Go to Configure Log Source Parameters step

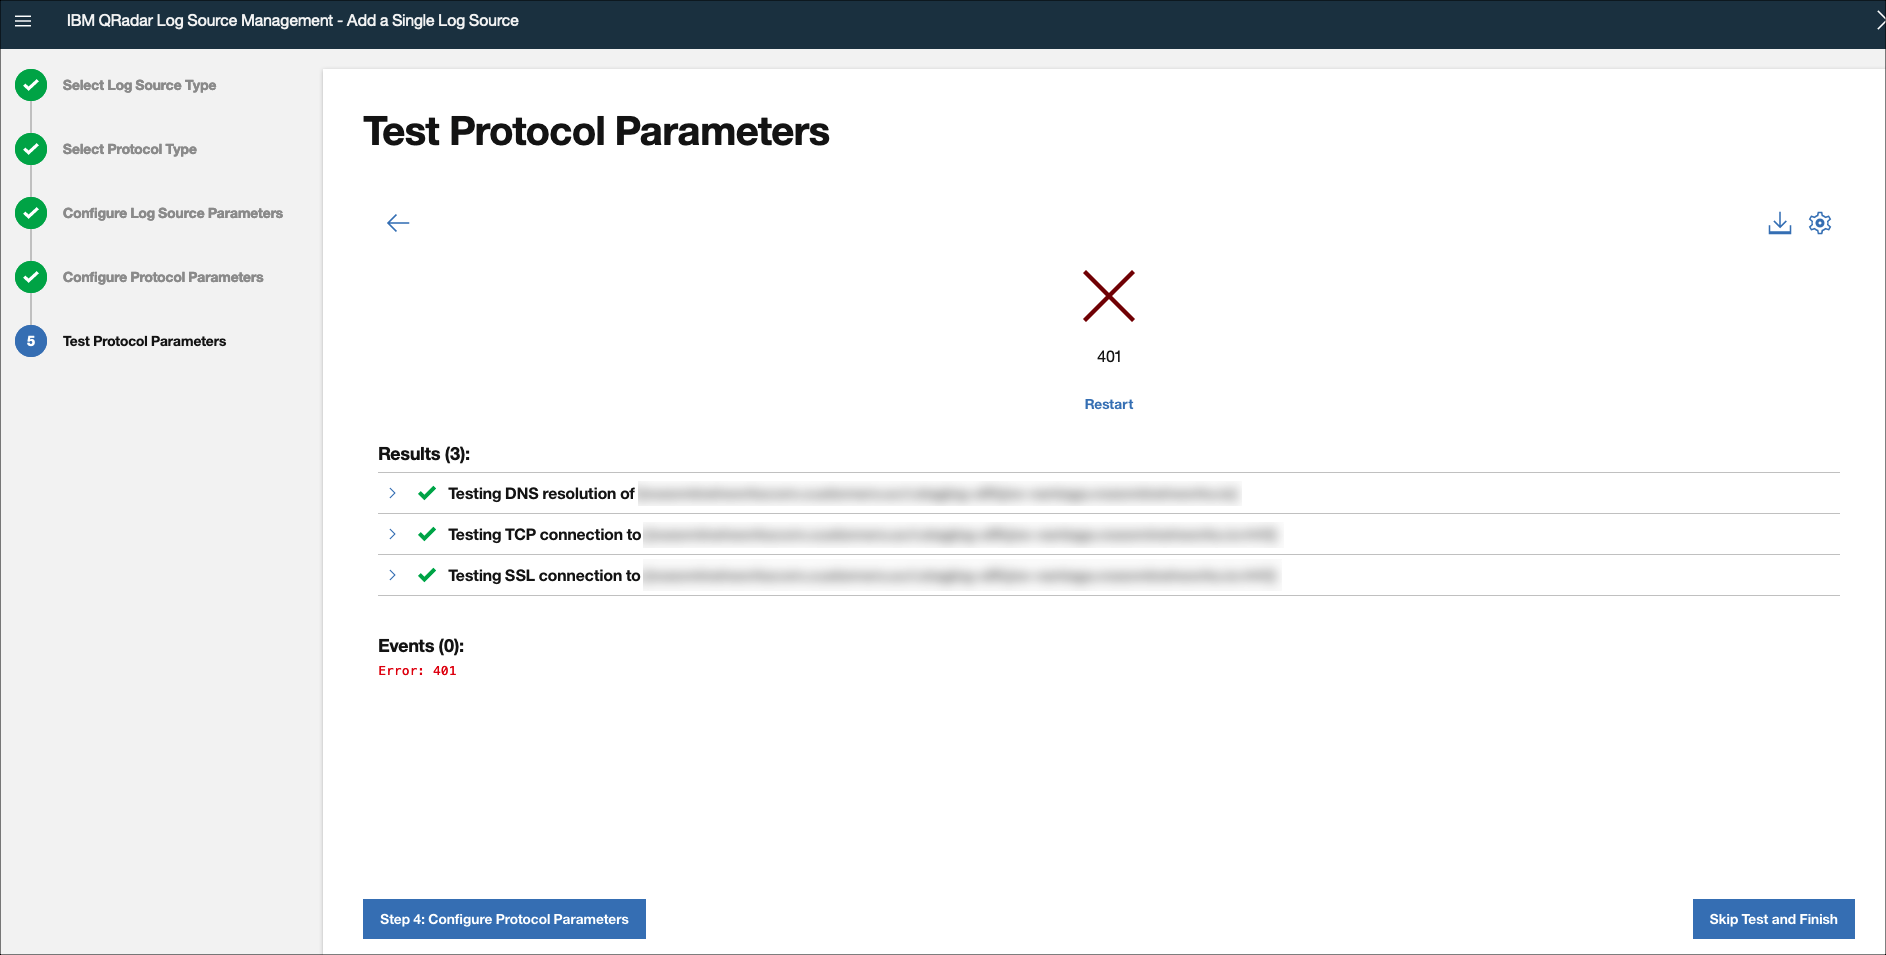pos(173,213)
